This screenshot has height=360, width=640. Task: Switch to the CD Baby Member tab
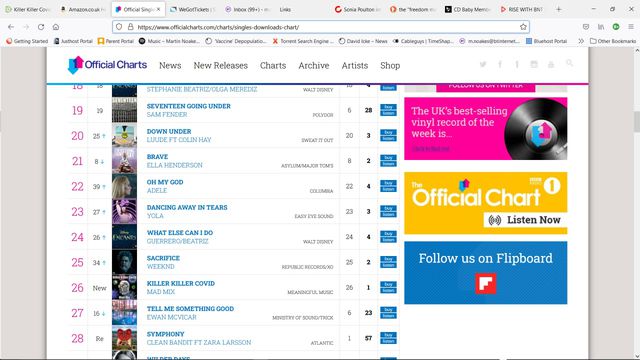coord(468,9)
